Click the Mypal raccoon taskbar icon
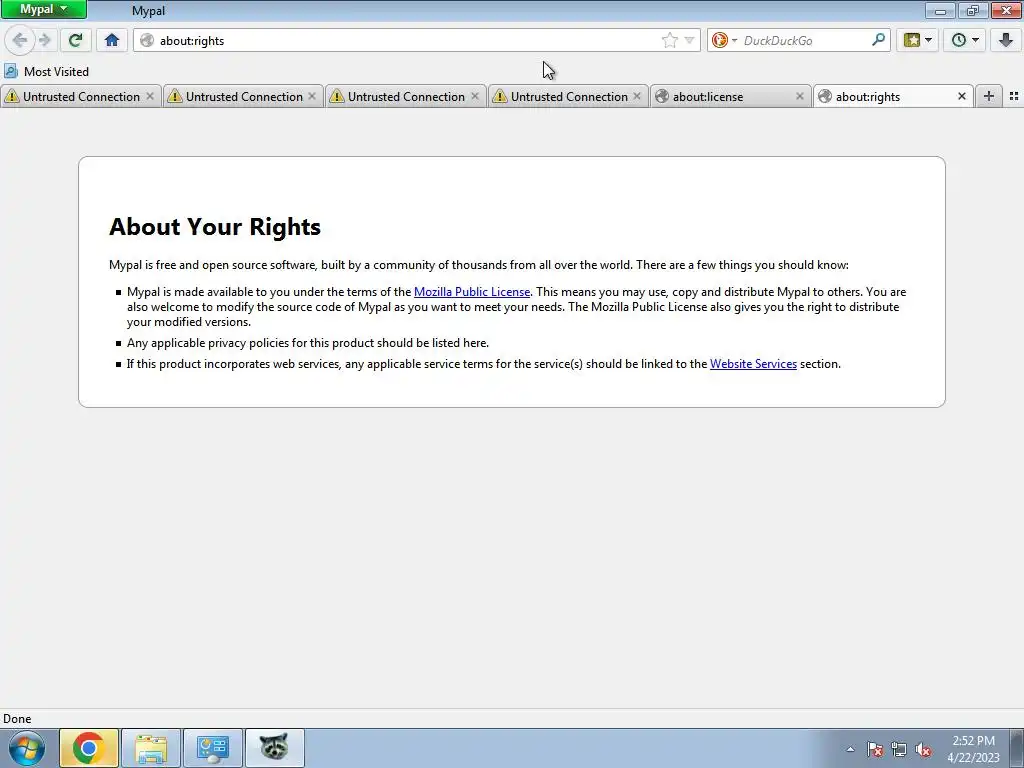 pos(274,748)
